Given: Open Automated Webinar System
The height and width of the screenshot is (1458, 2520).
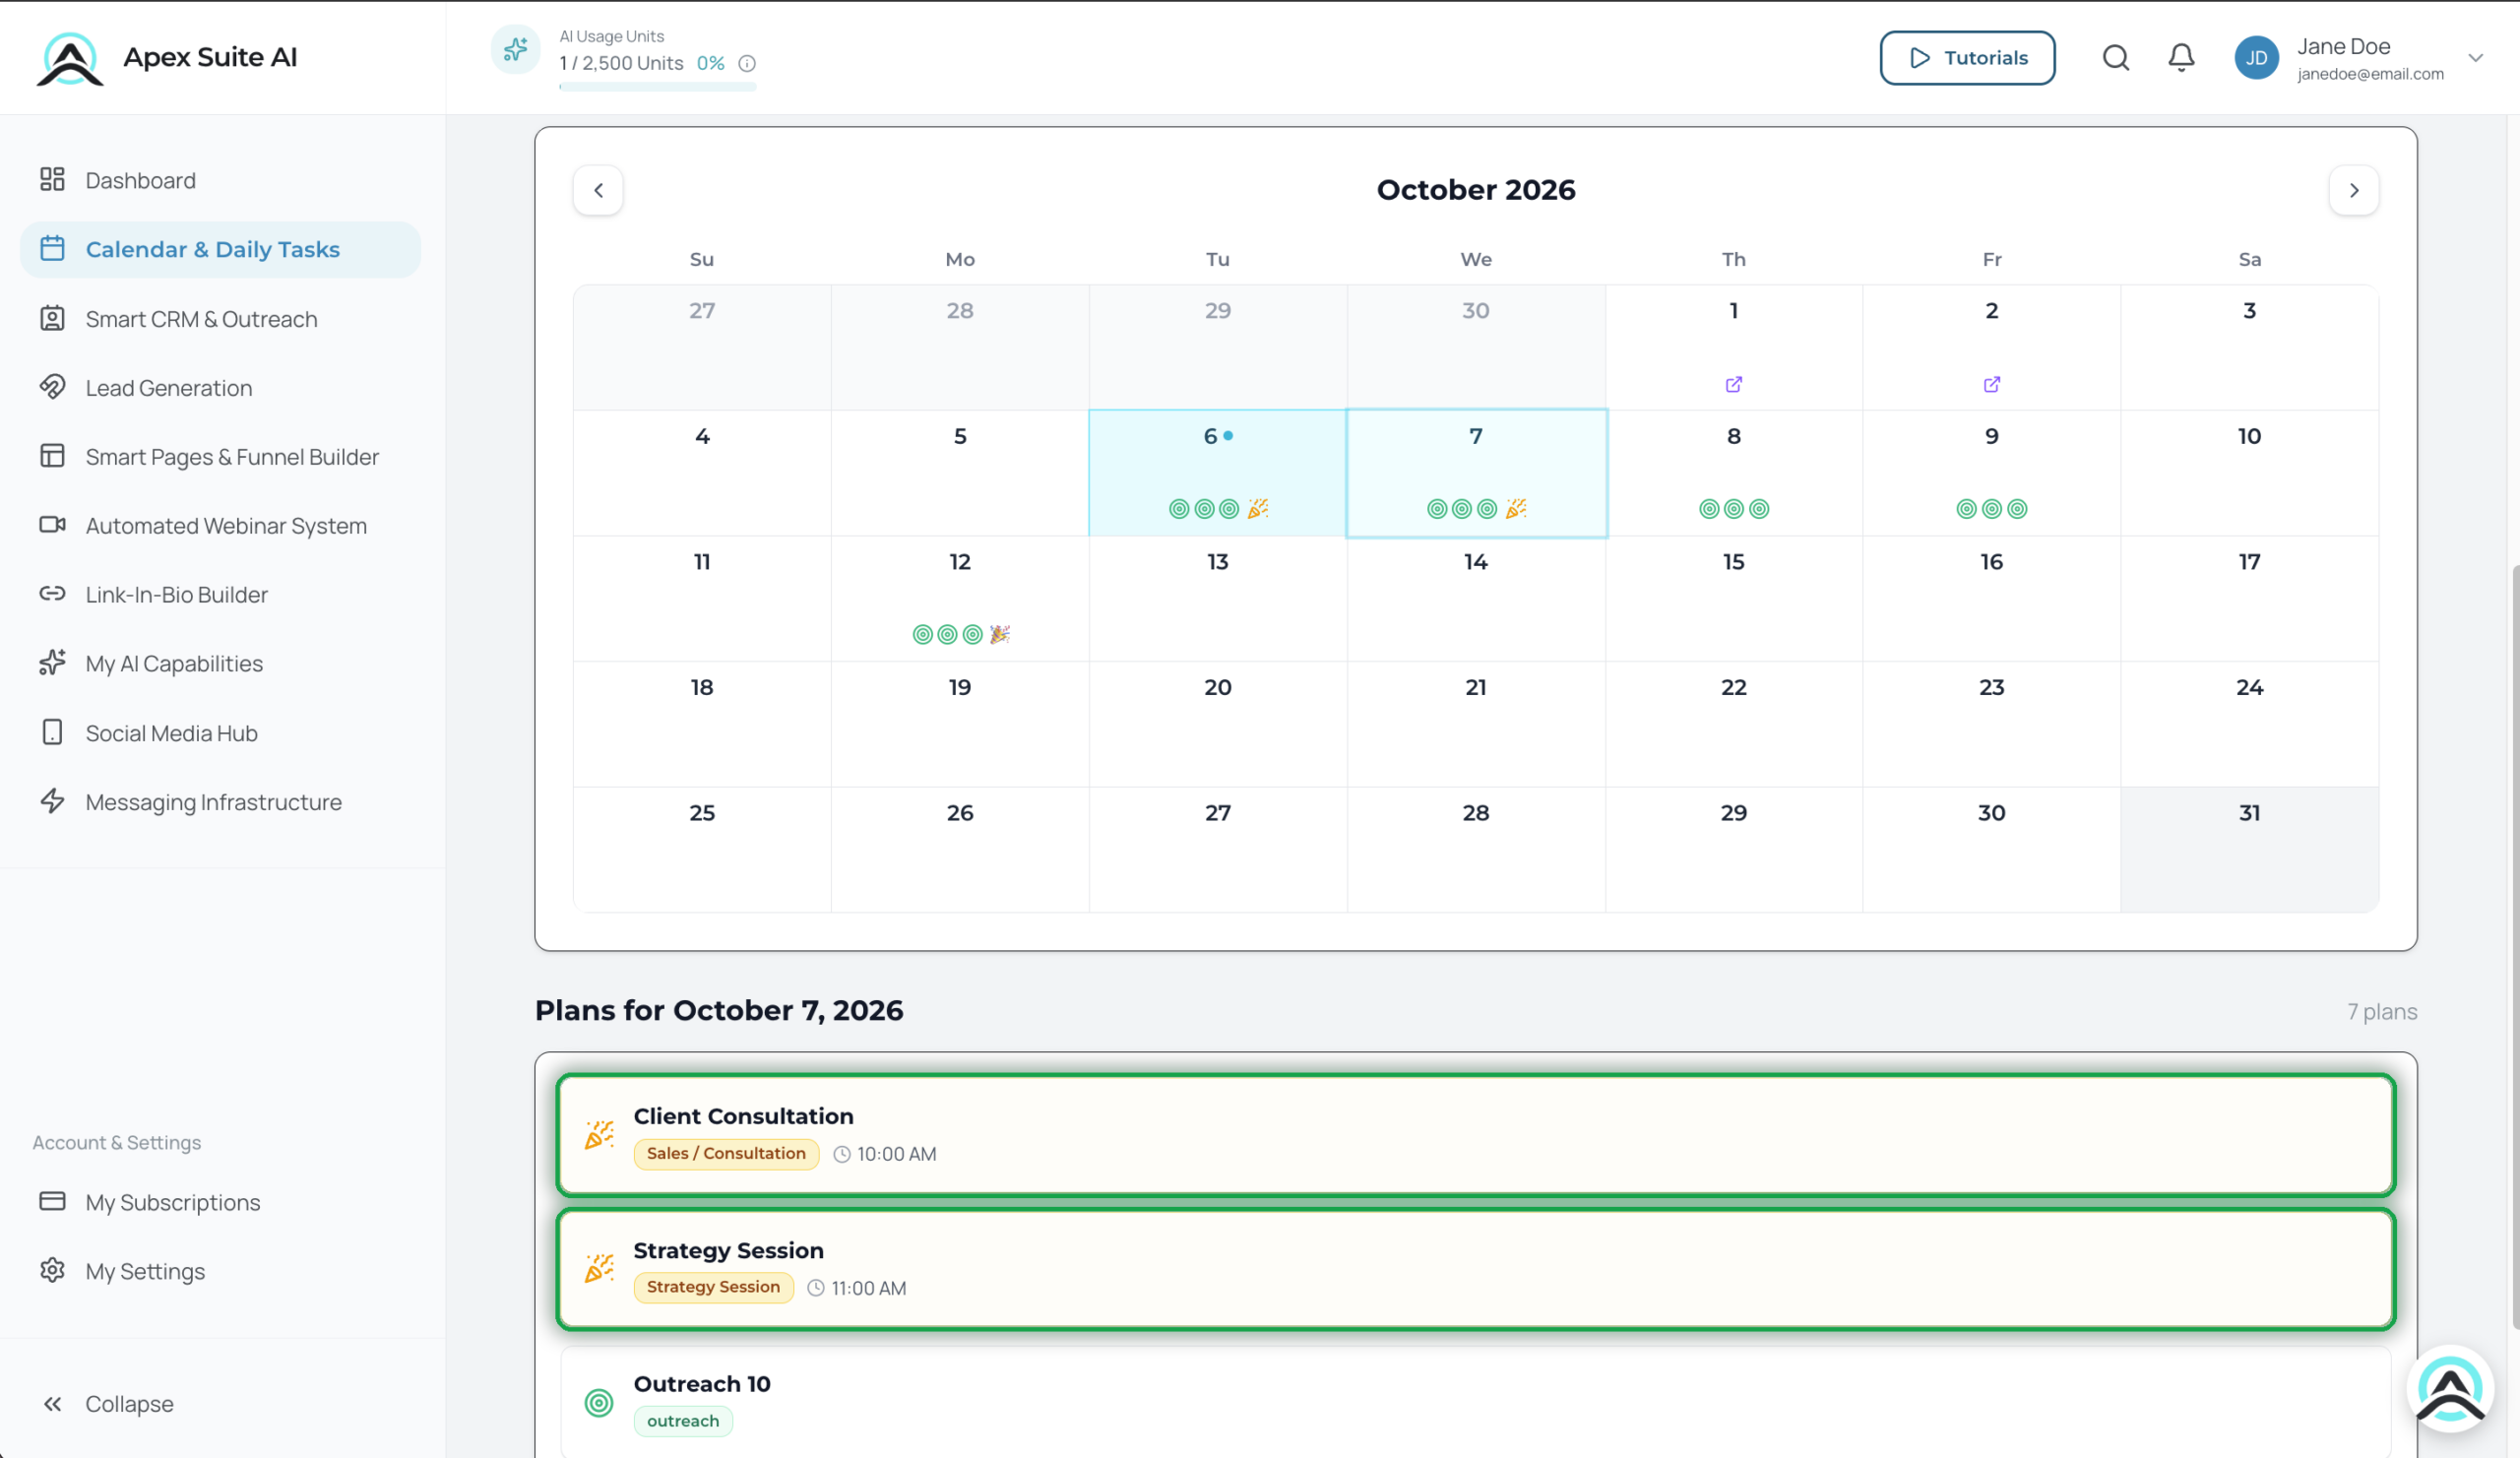Looking at the screenshot, I should 220,526.
